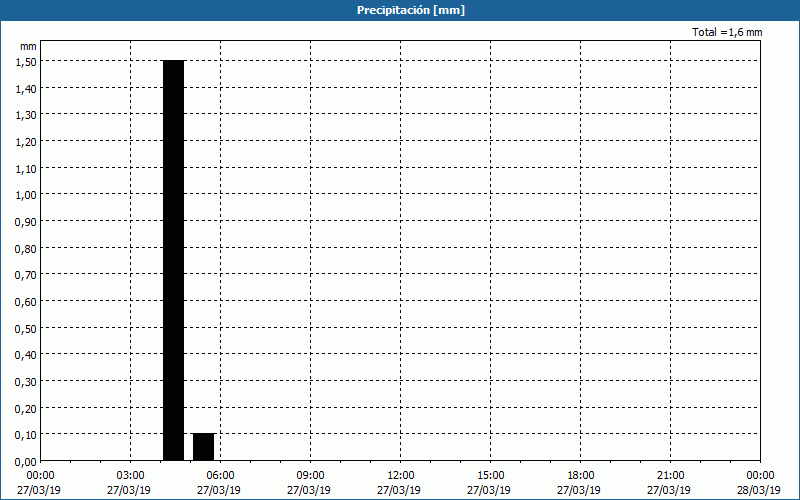This screenshot has width=800, height=500.
Task: Select the tall 1,50 mm precipitation bar
Action: pyautogui.click(x=173, y=260)
